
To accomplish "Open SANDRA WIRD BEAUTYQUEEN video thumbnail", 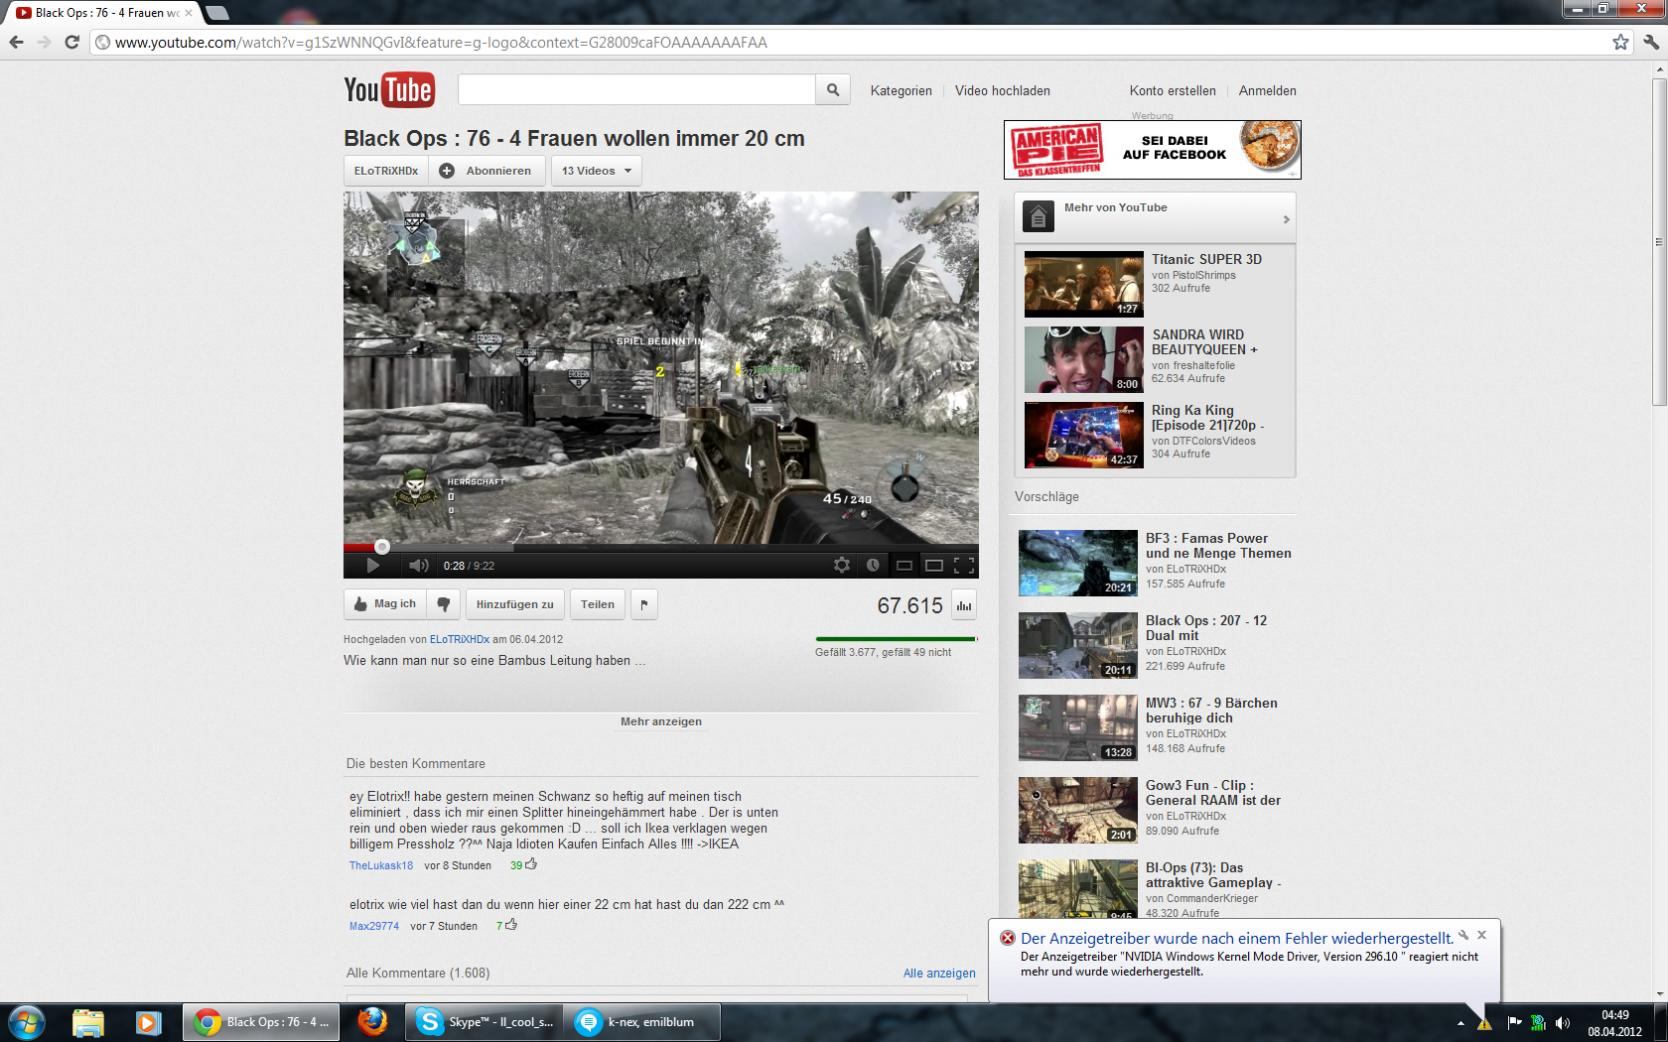I will point(1083,360).
